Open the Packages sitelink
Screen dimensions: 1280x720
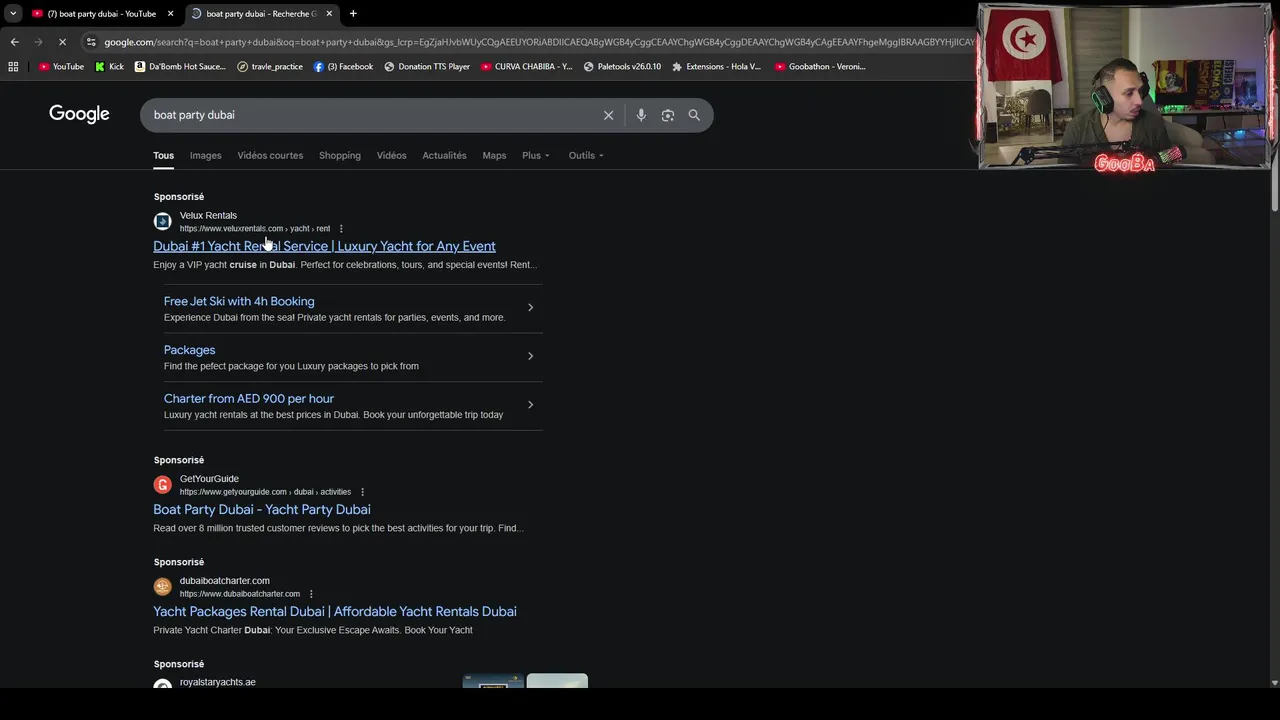coord(189,350)
